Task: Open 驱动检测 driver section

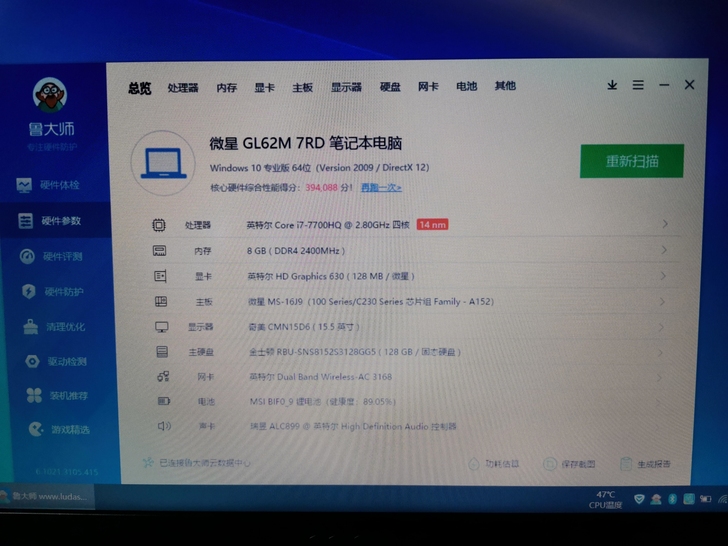Action: [56, 361]
